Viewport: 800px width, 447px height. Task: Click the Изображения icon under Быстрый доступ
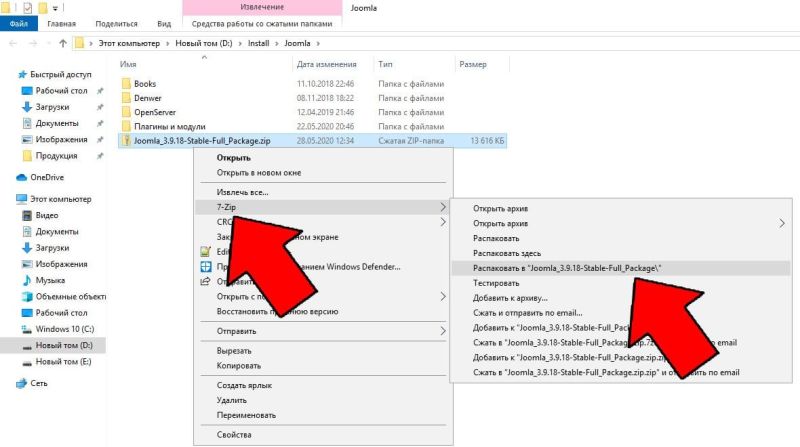pos(27,139)
